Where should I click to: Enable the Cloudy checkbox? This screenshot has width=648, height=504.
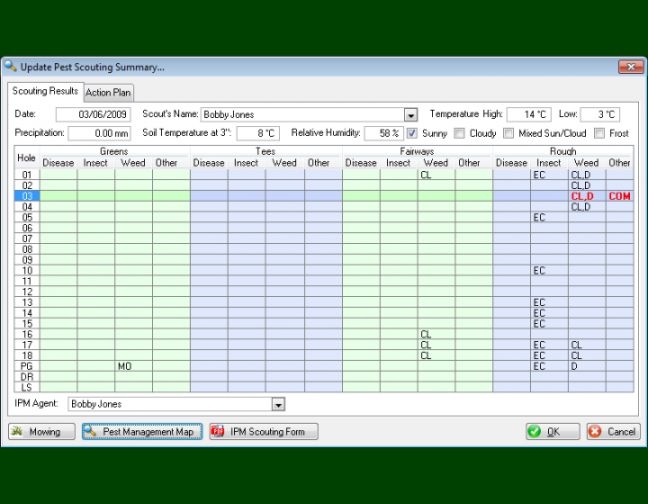click(x=459, y=133)
